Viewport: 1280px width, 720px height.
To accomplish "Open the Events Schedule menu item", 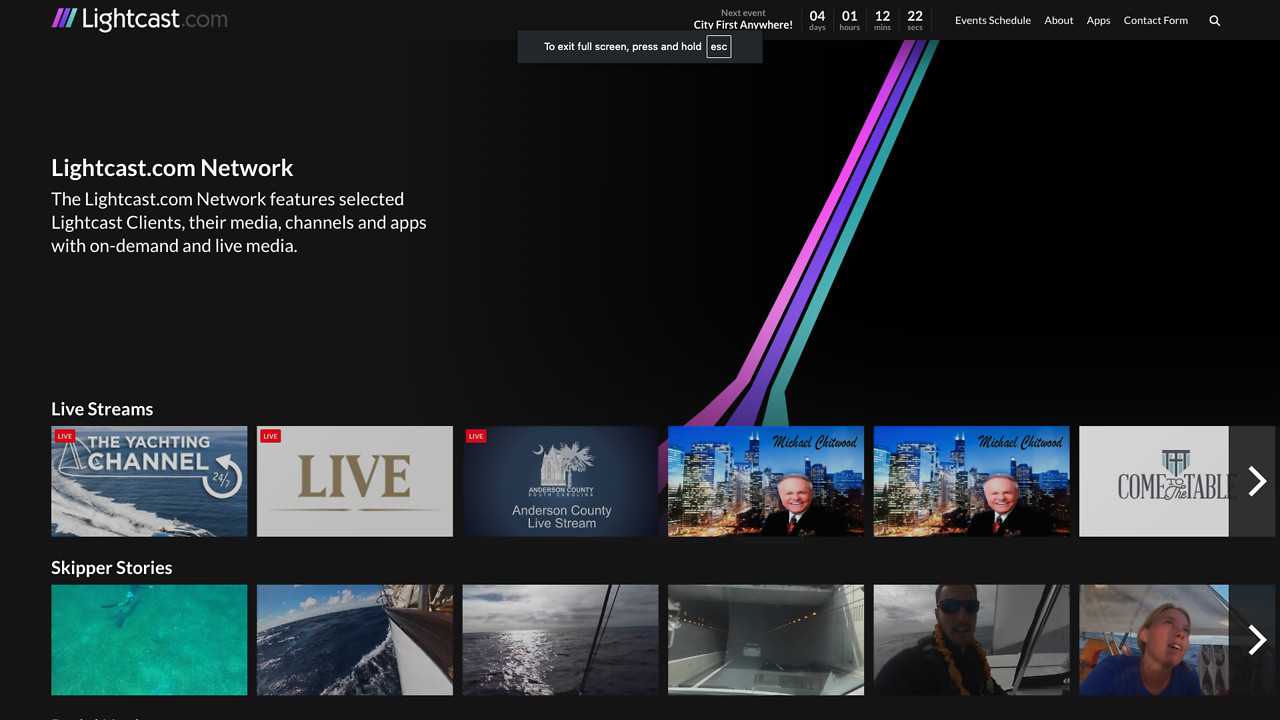I will click(x=993, y=20).
